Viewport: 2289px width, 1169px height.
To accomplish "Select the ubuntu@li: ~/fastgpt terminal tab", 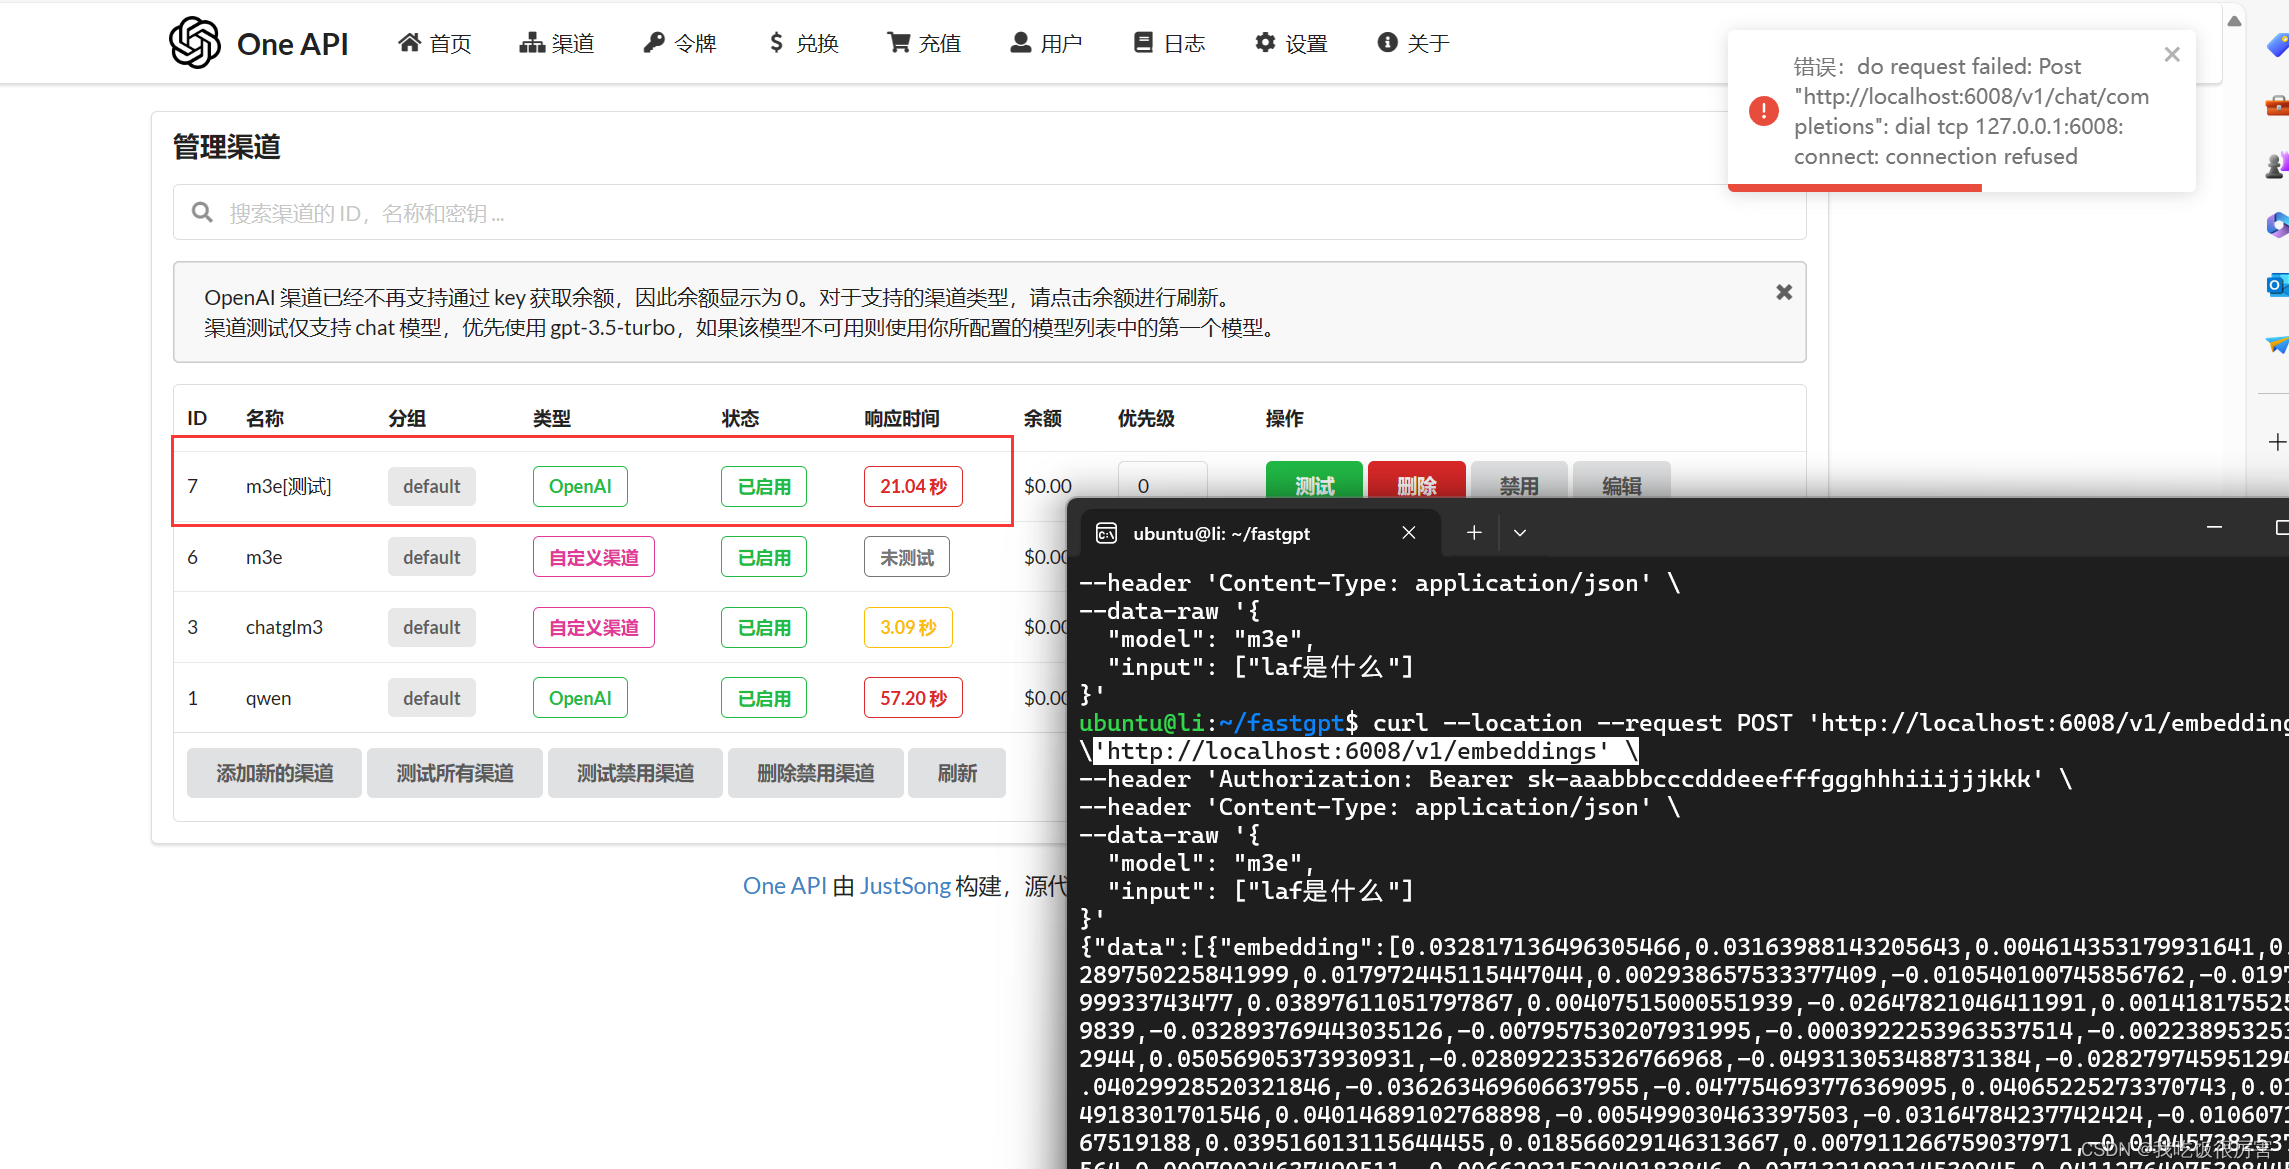I will tap(1262, 533).
